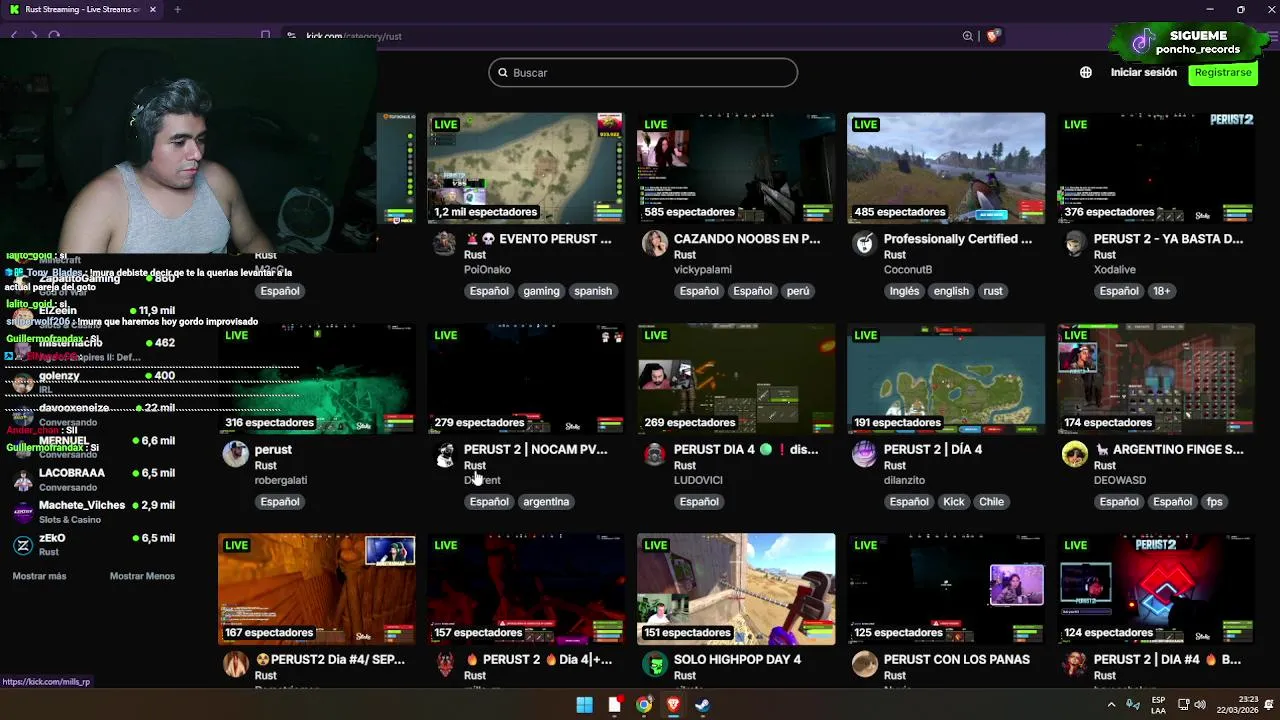
Task: Open the Windows Start menu
Action: tap(584, 705)
